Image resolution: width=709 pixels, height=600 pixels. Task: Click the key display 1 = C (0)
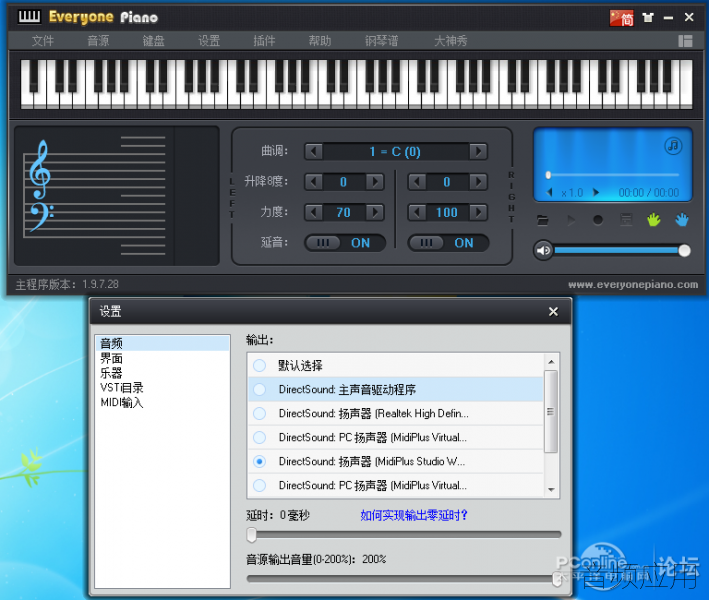[x=395, y=151]
